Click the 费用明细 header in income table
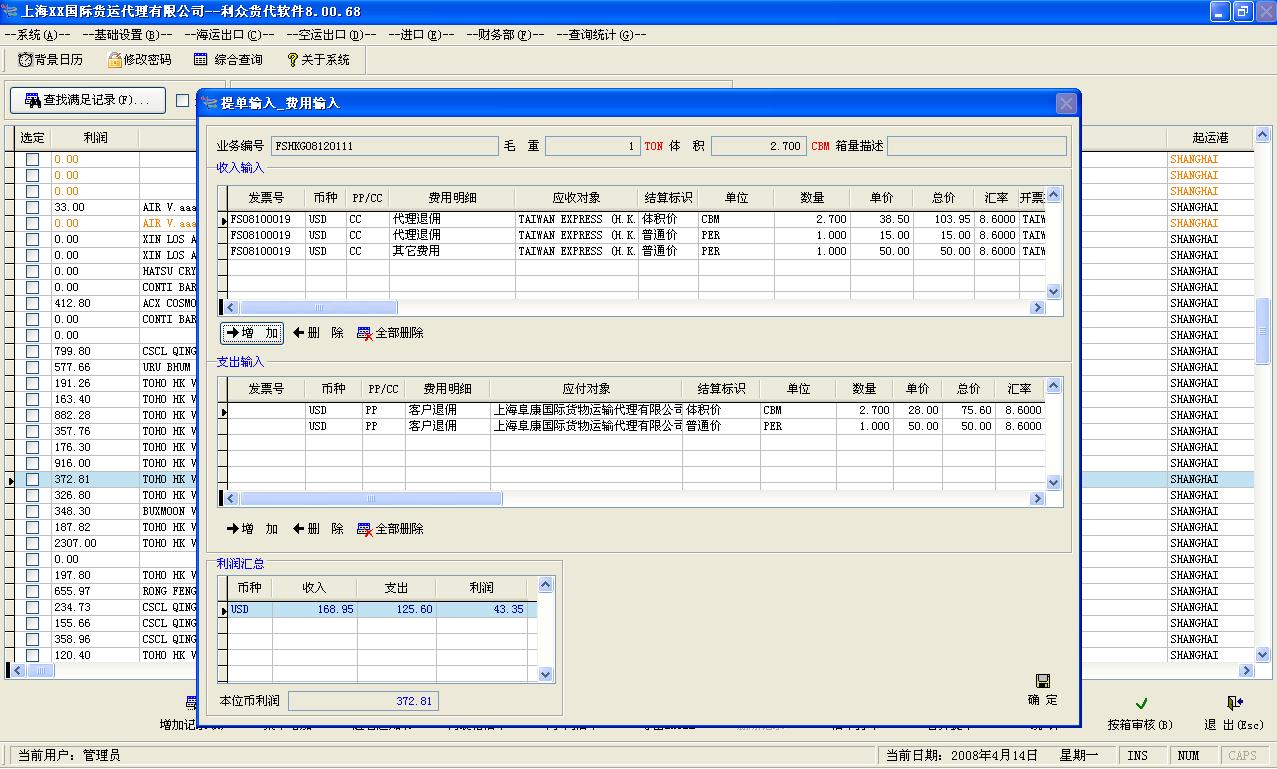Screen dimensions: 1277x769 pyautogui.click(x=452, y=198)
